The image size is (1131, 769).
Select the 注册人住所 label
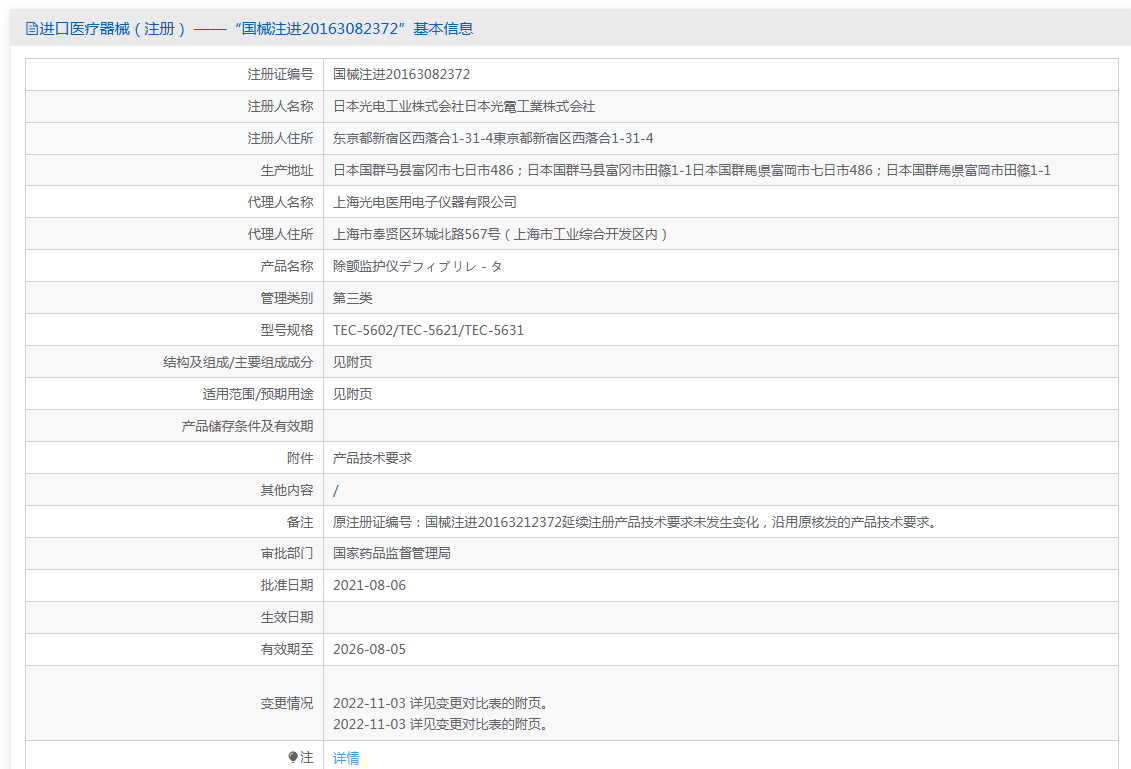point(281,139)
